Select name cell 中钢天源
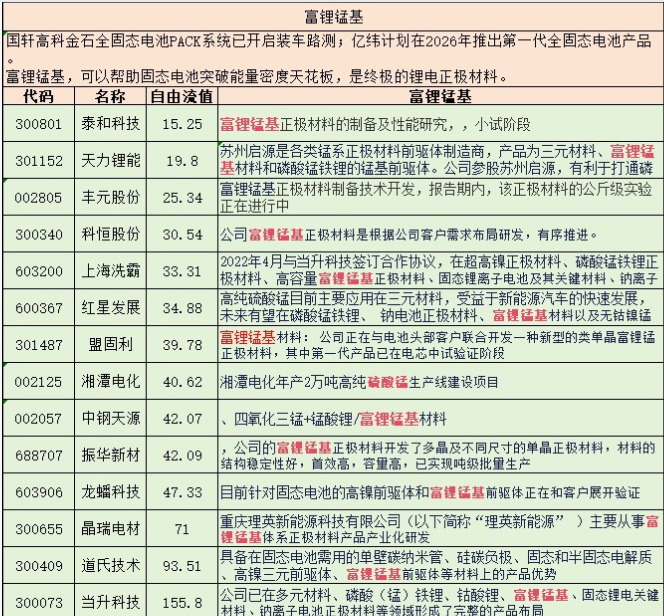The image size is (664, 616). [x=110, y=418]
